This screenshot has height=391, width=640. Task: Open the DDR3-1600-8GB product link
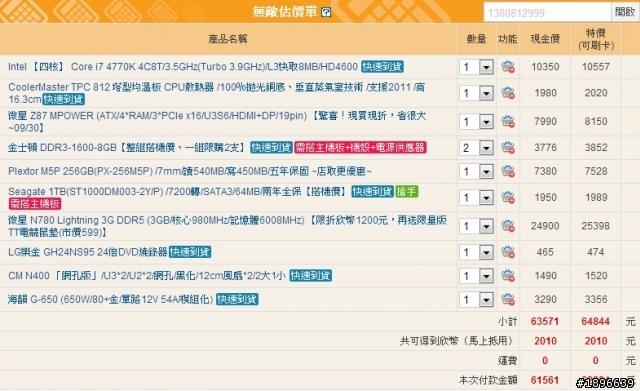(x=126, y=147)
